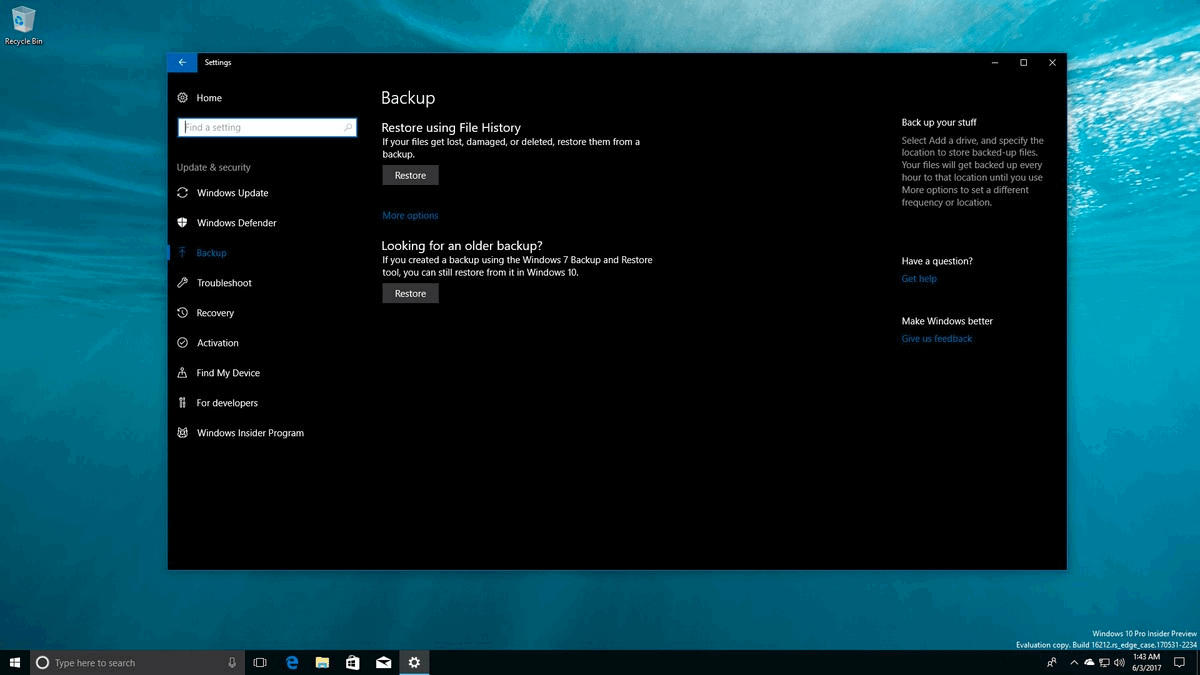Select Windows Insider Program menu entry
This screenshot has width=1200, height=675.
pos(250,433)
